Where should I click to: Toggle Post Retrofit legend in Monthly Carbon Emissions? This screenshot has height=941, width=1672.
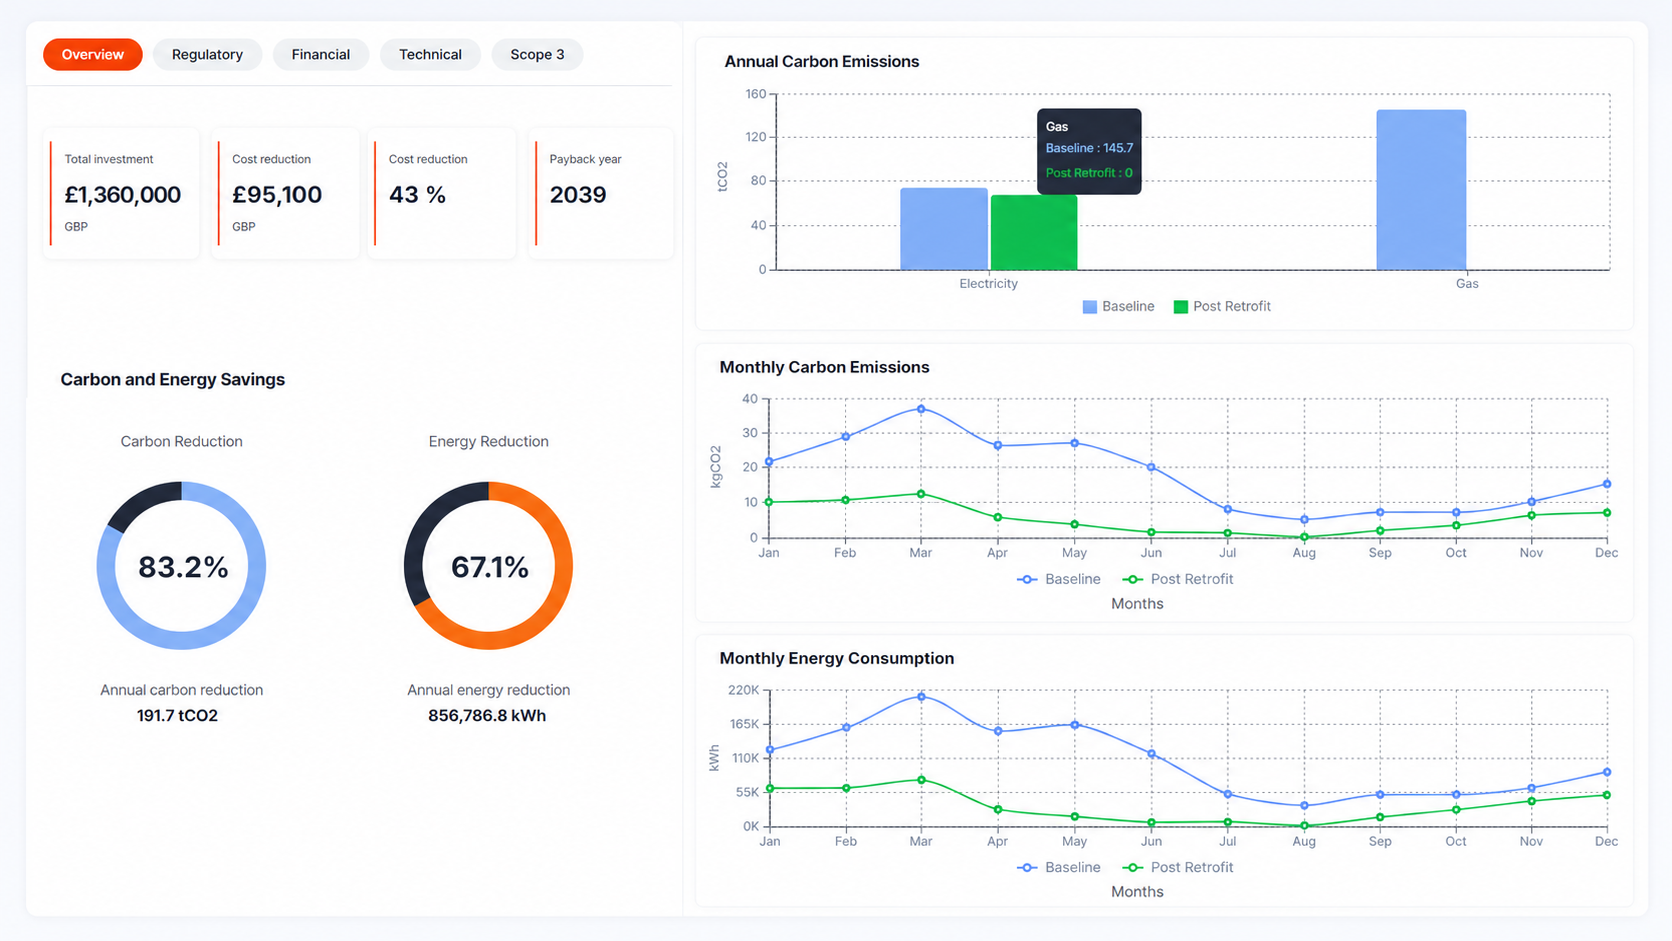(x=1178, y=579)
